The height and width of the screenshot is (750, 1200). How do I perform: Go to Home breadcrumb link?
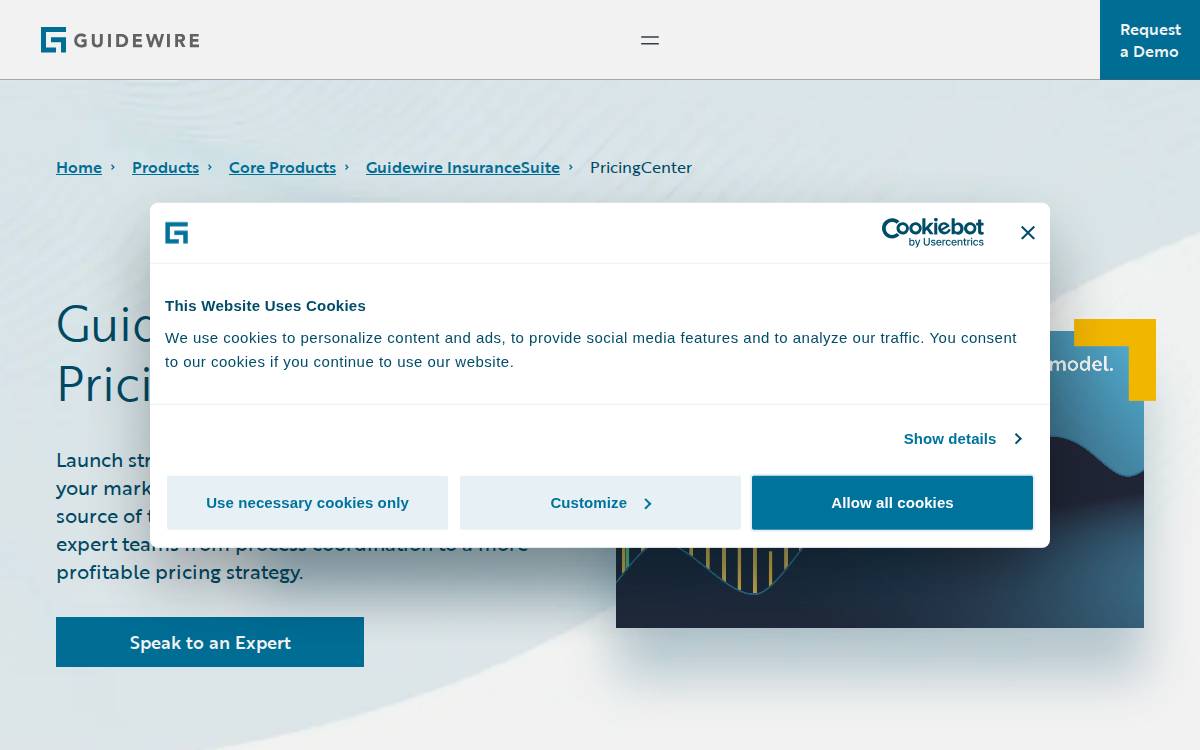(79, 168)
